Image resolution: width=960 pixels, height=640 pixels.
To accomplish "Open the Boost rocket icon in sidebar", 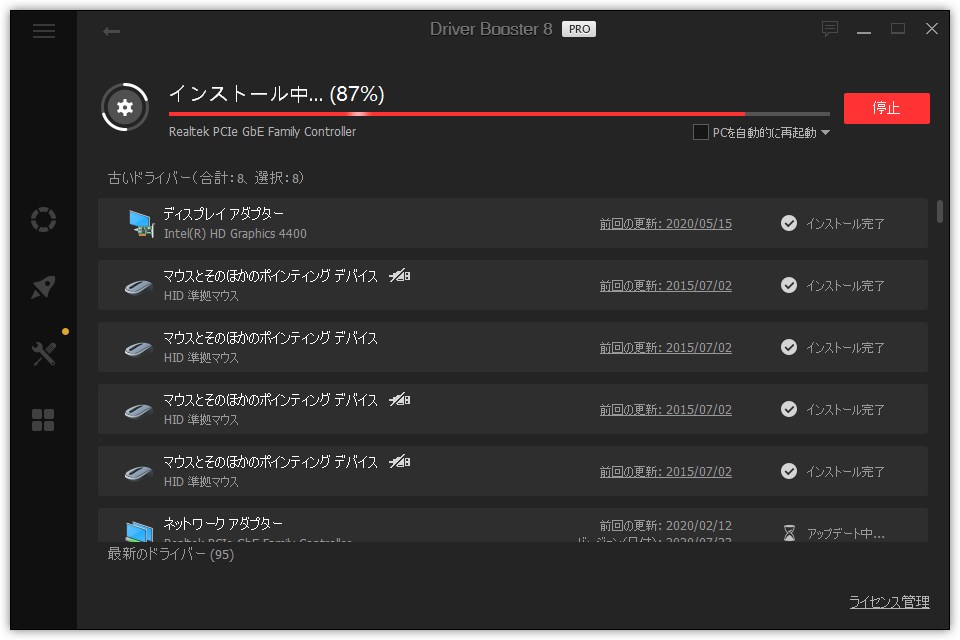I will (x=43, y=286).
